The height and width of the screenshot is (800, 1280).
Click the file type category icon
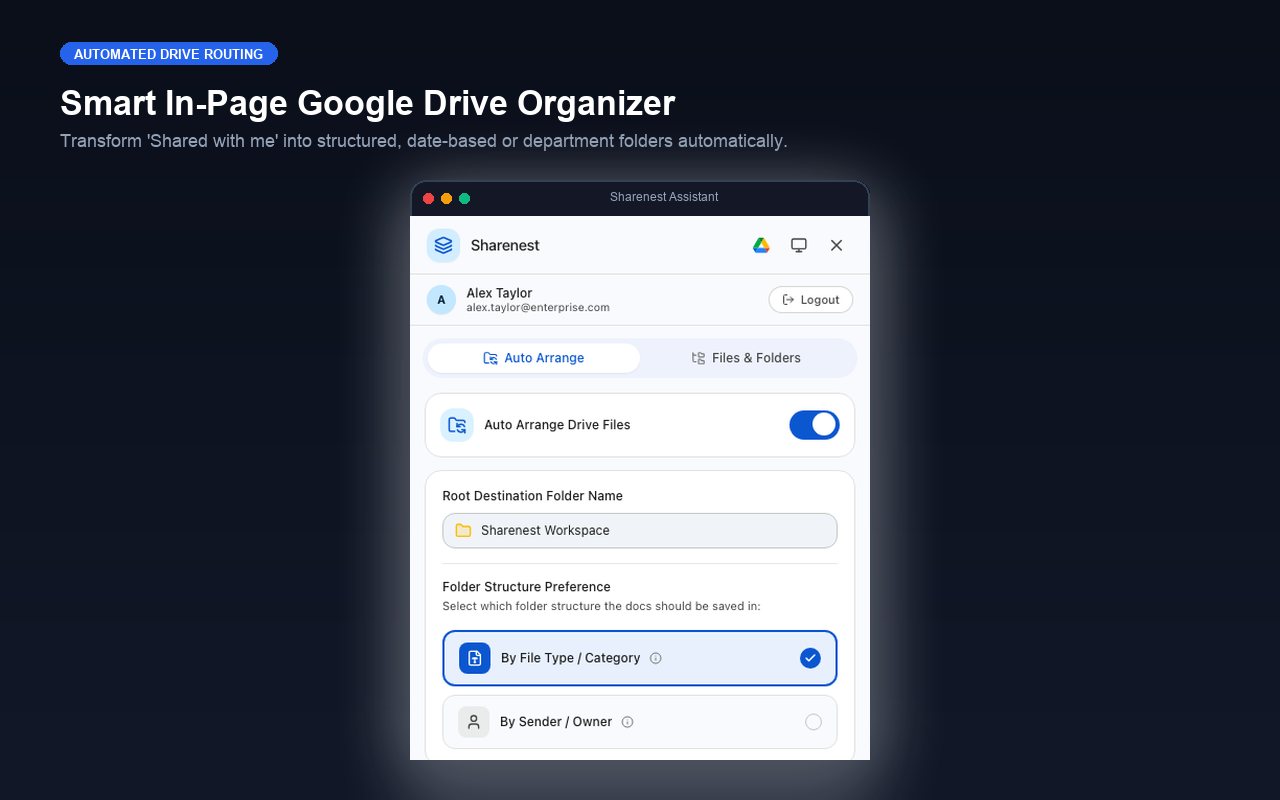tap(475, 658)
